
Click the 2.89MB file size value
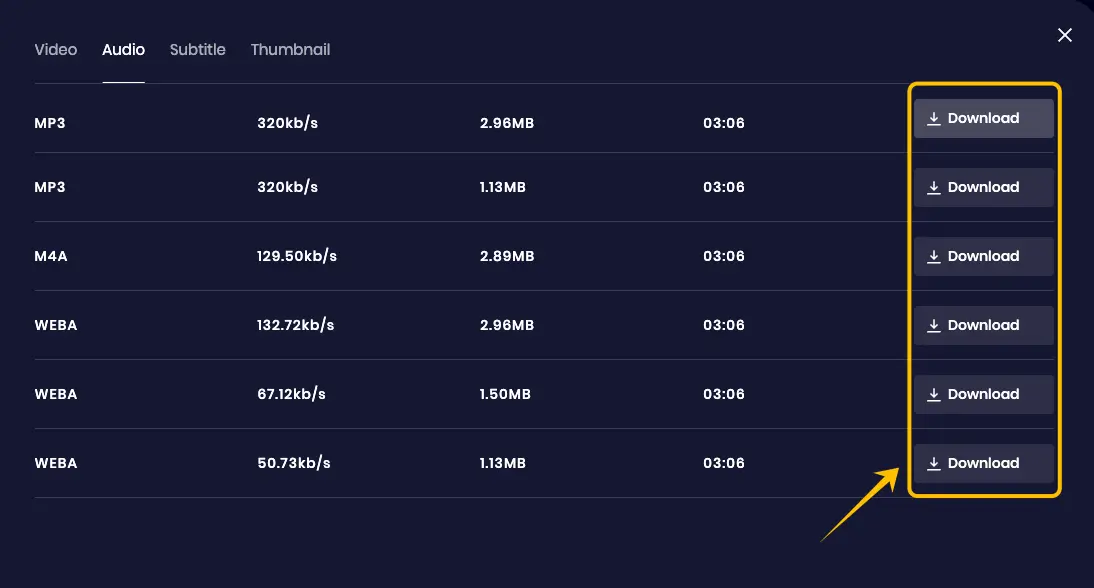click(507, 256)
